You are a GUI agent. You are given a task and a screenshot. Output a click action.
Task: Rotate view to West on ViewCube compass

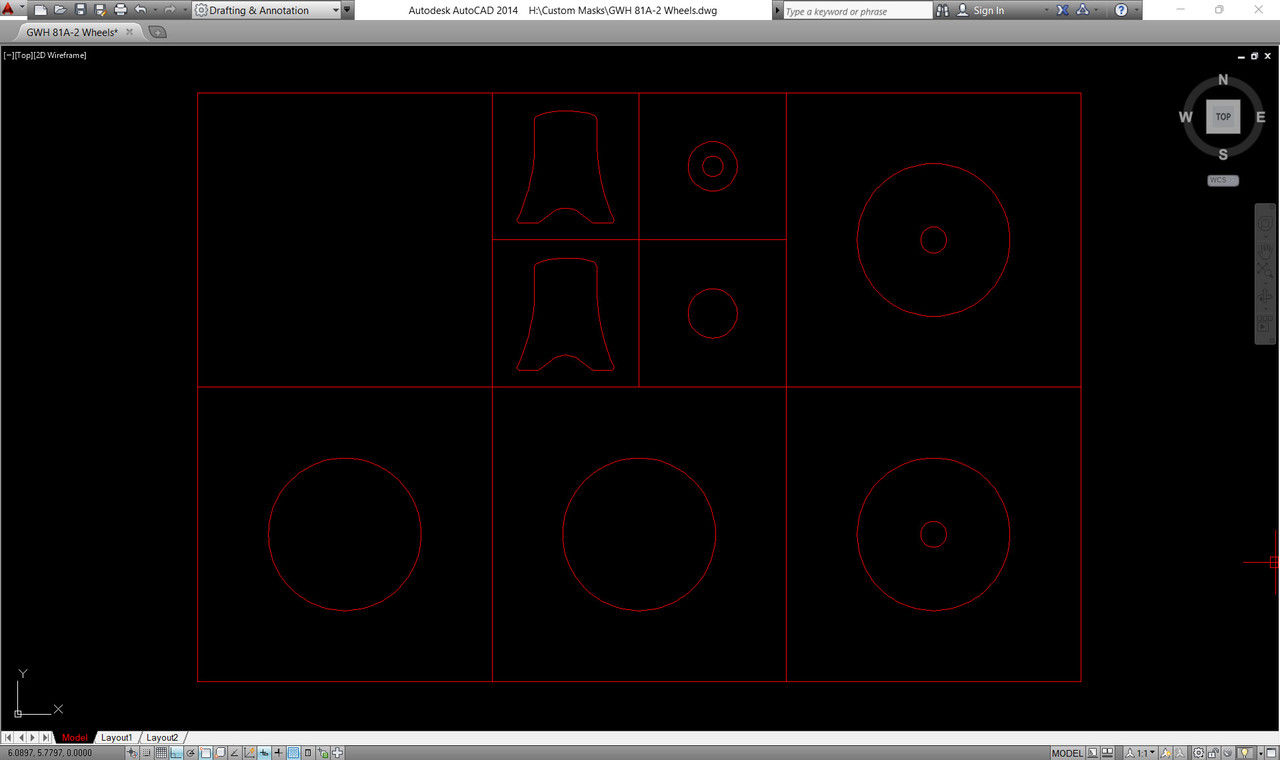pyautogui.click(x=1186, y=117)
